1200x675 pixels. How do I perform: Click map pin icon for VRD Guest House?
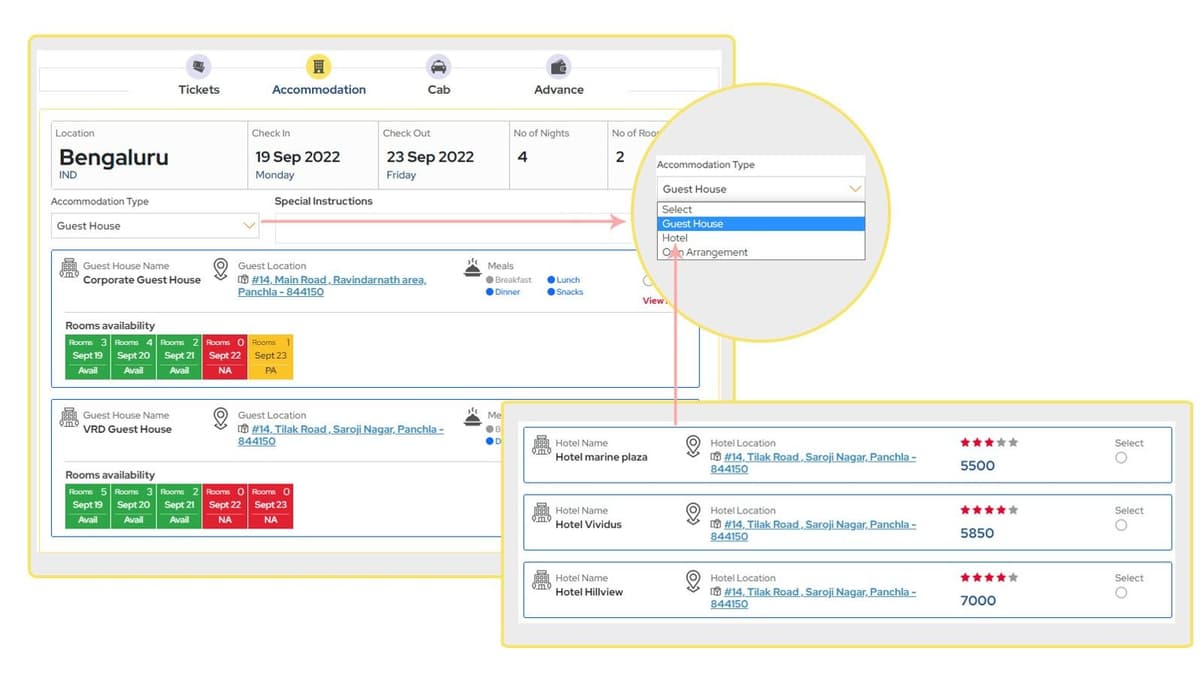click(221, 419)
